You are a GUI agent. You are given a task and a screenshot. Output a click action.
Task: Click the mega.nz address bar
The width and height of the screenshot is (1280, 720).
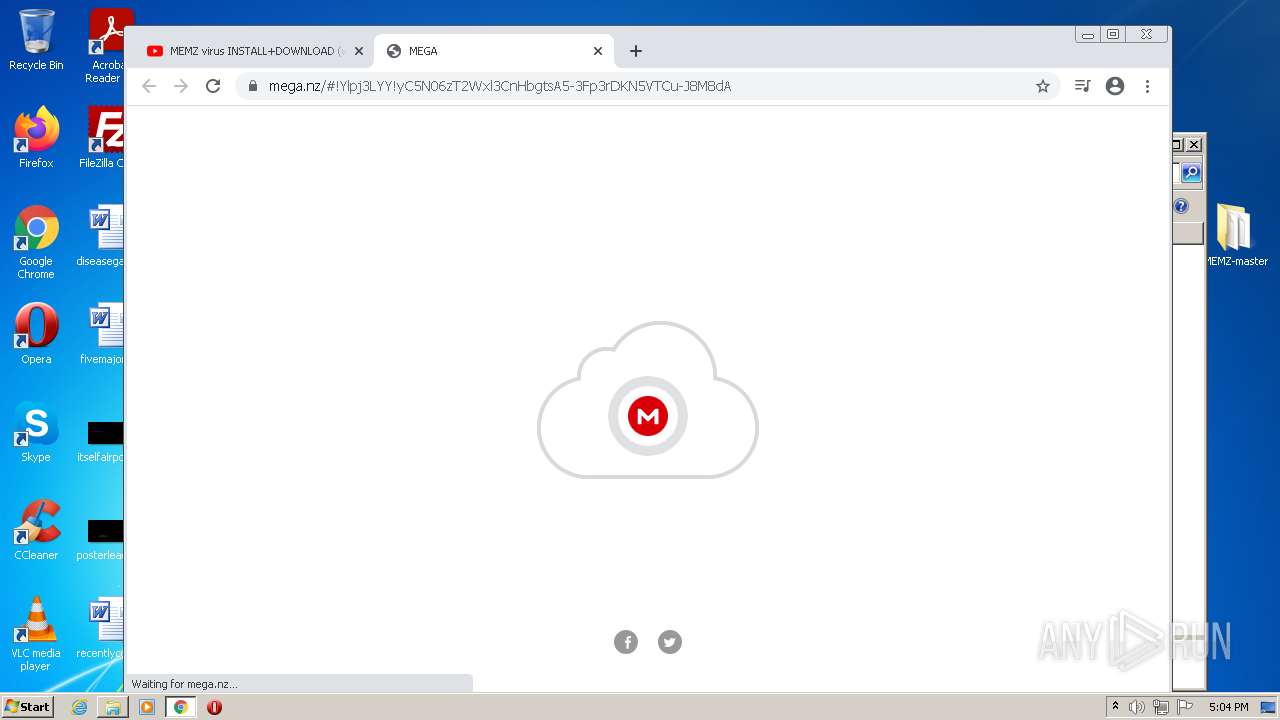[x=647, y=86]
